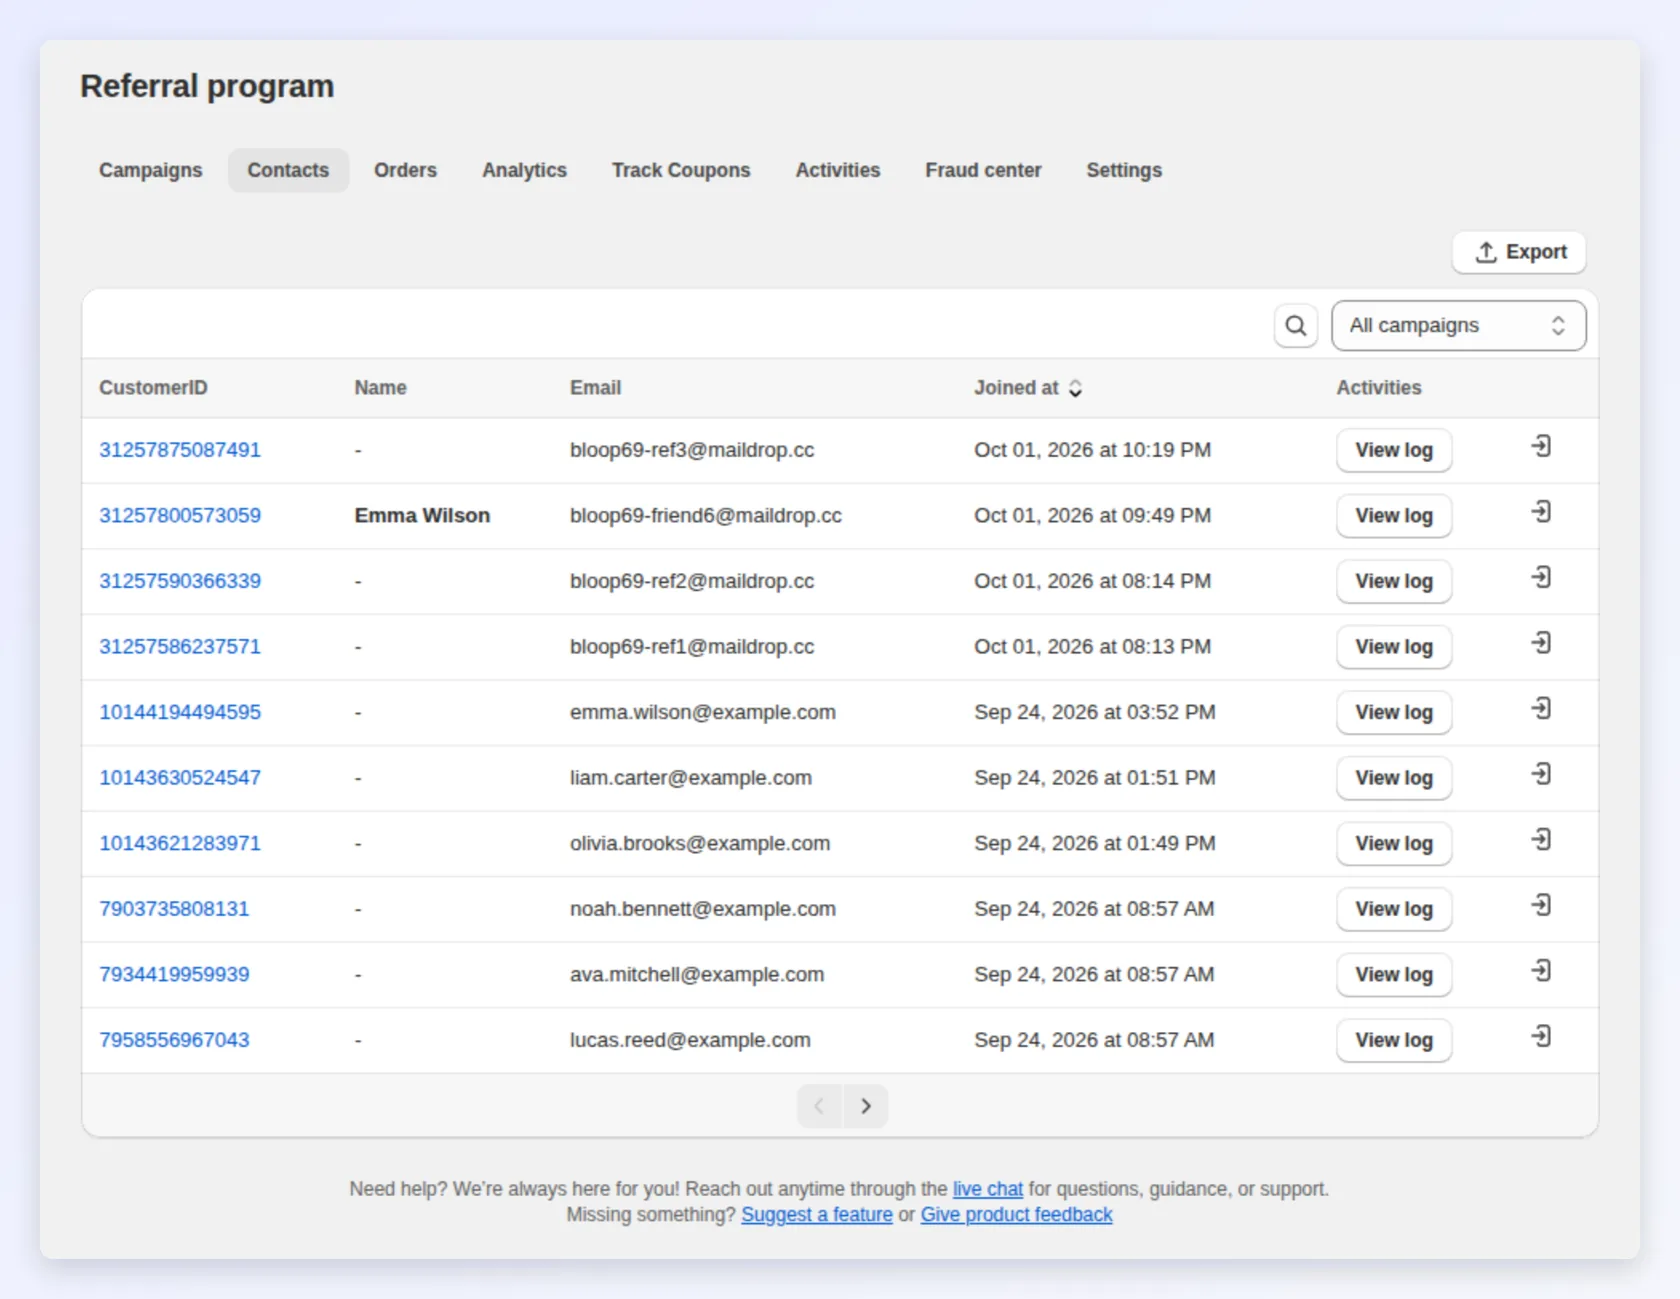Click arrow icon in emma.wilson@example.com row

tap(1541, 708)
